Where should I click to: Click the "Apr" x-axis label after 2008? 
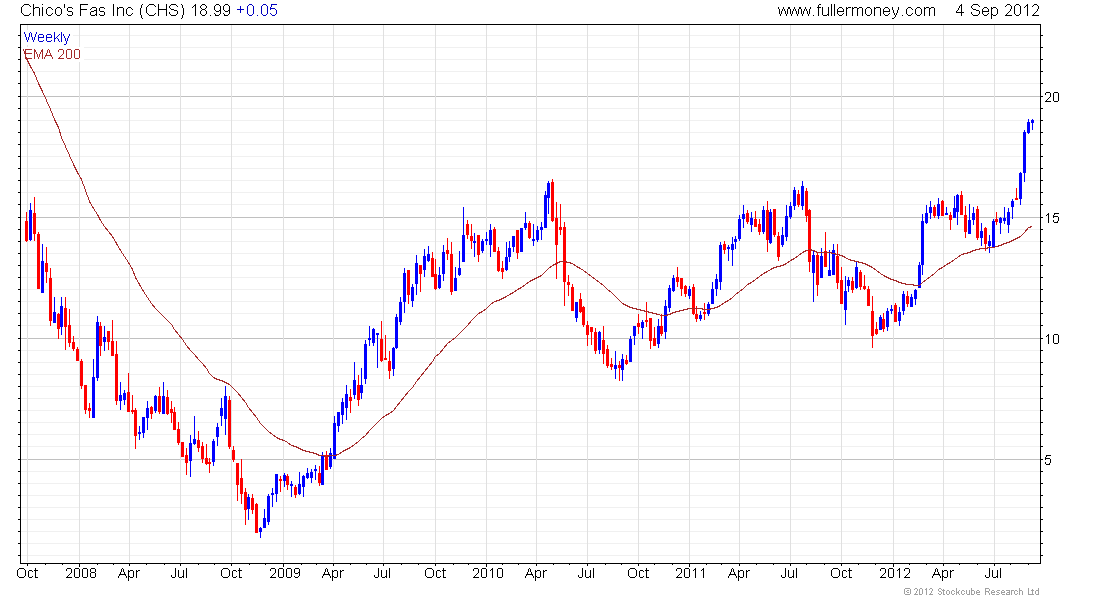129,573
